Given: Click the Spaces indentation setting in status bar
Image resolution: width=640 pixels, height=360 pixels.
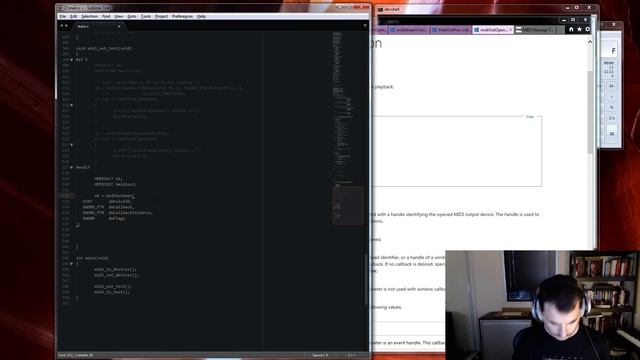Looking at the screenshot, I should tap(320, 355).
